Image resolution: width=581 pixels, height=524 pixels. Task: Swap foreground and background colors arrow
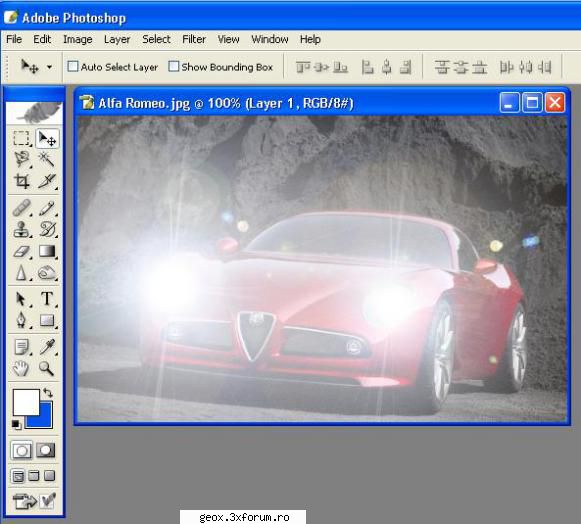point(48,392)
